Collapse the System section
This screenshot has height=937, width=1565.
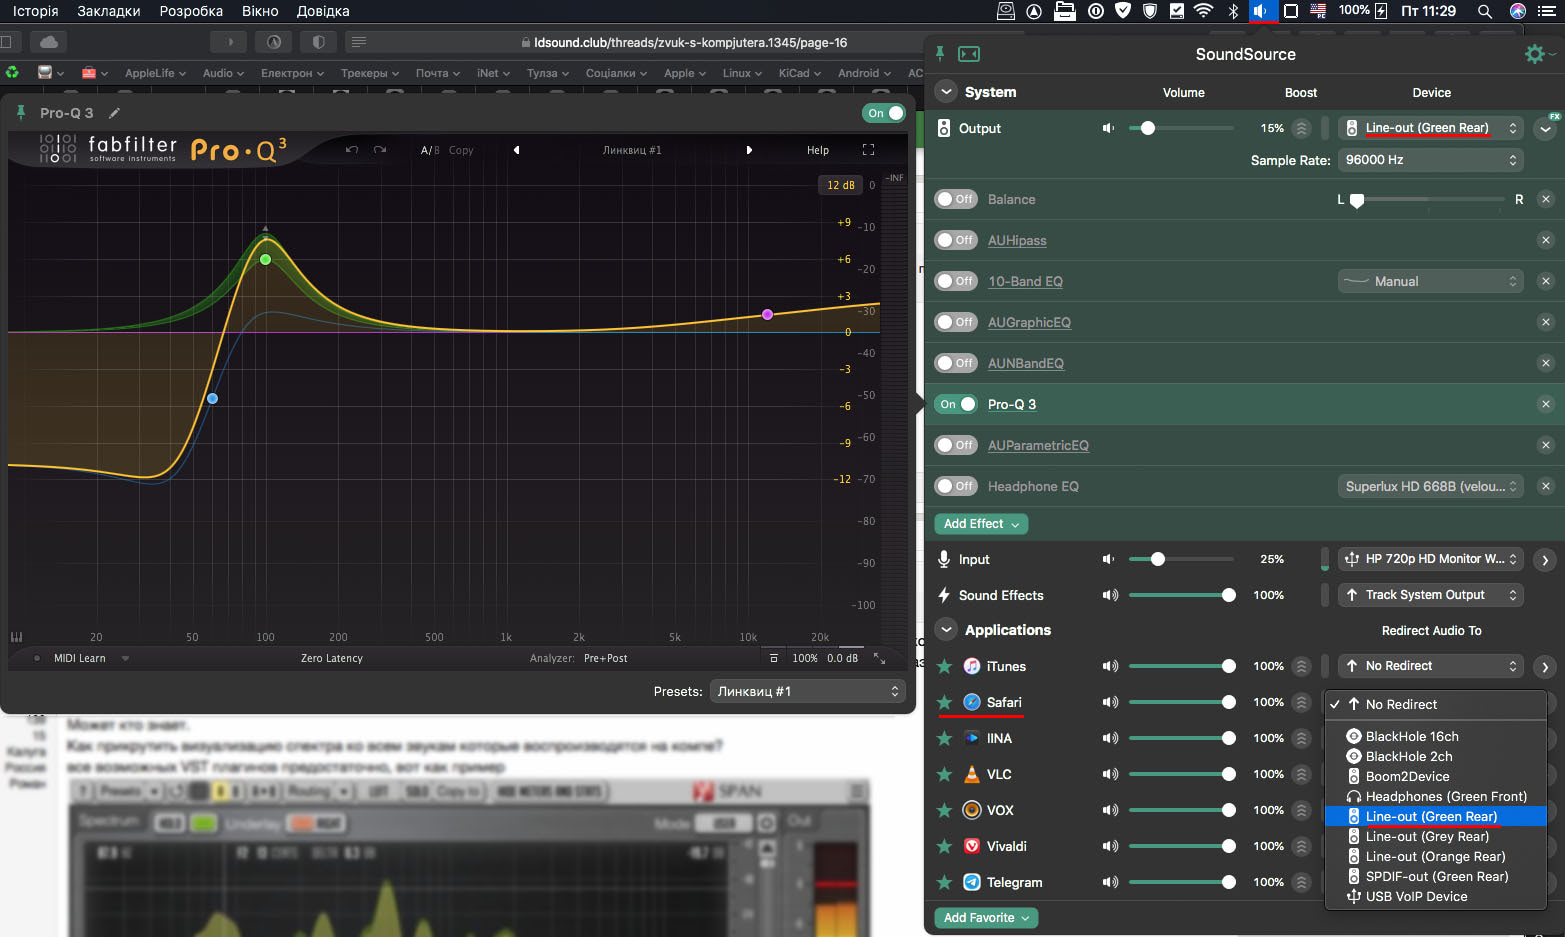click(946, 92)
